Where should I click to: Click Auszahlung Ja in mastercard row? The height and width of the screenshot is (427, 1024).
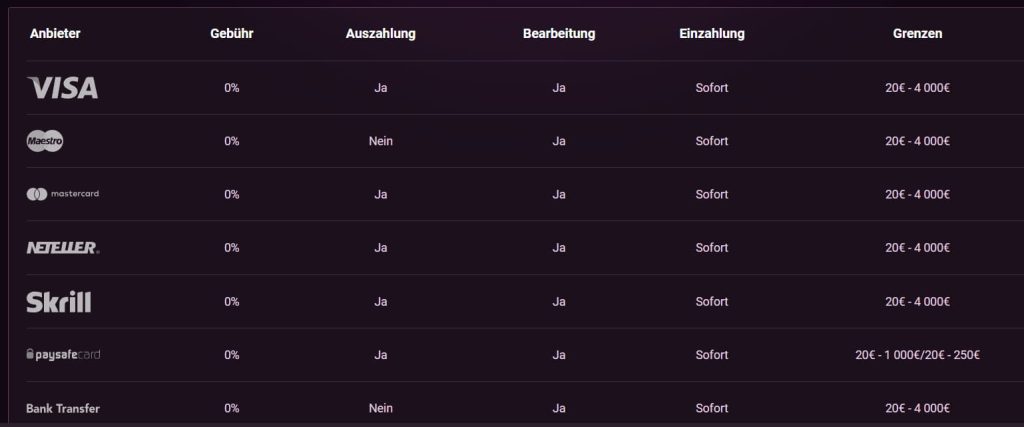click(380, 194)
